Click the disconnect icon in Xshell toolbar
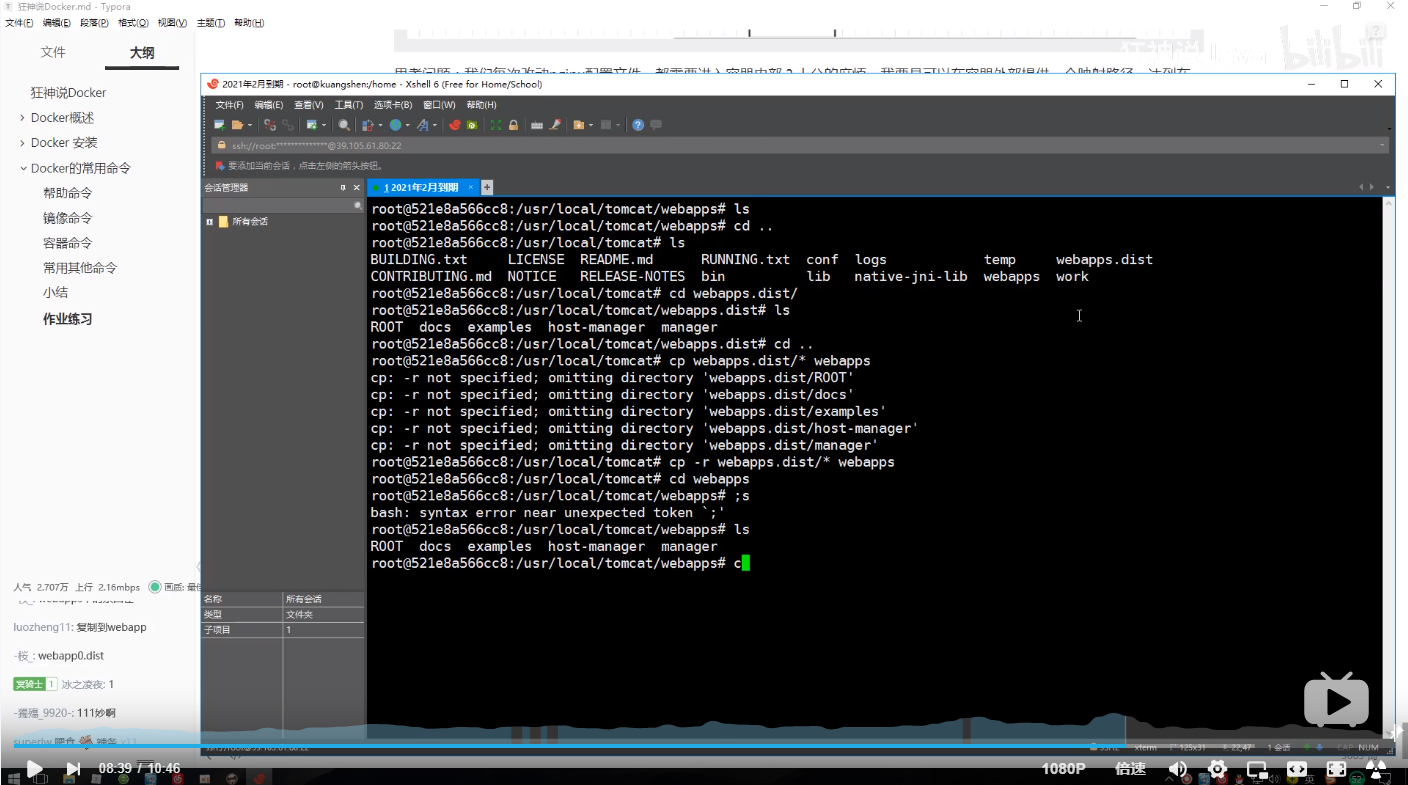Viewport: 1408px width, 785px height. [x=270, y=125]
